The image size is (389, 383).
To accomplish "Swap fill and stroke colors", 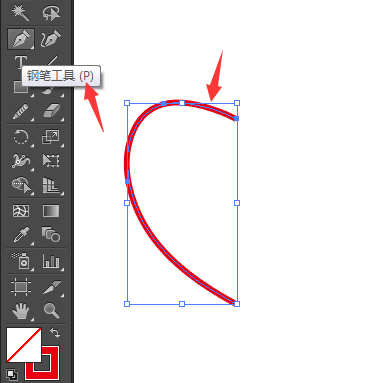I will 55,333.
